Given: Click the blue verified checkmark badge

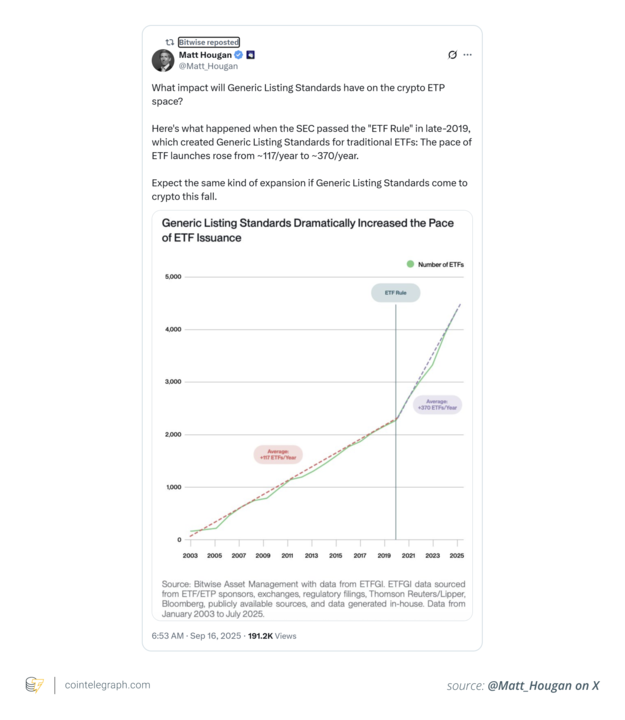Looking at the screenshot, I should [x=239, y=55].
